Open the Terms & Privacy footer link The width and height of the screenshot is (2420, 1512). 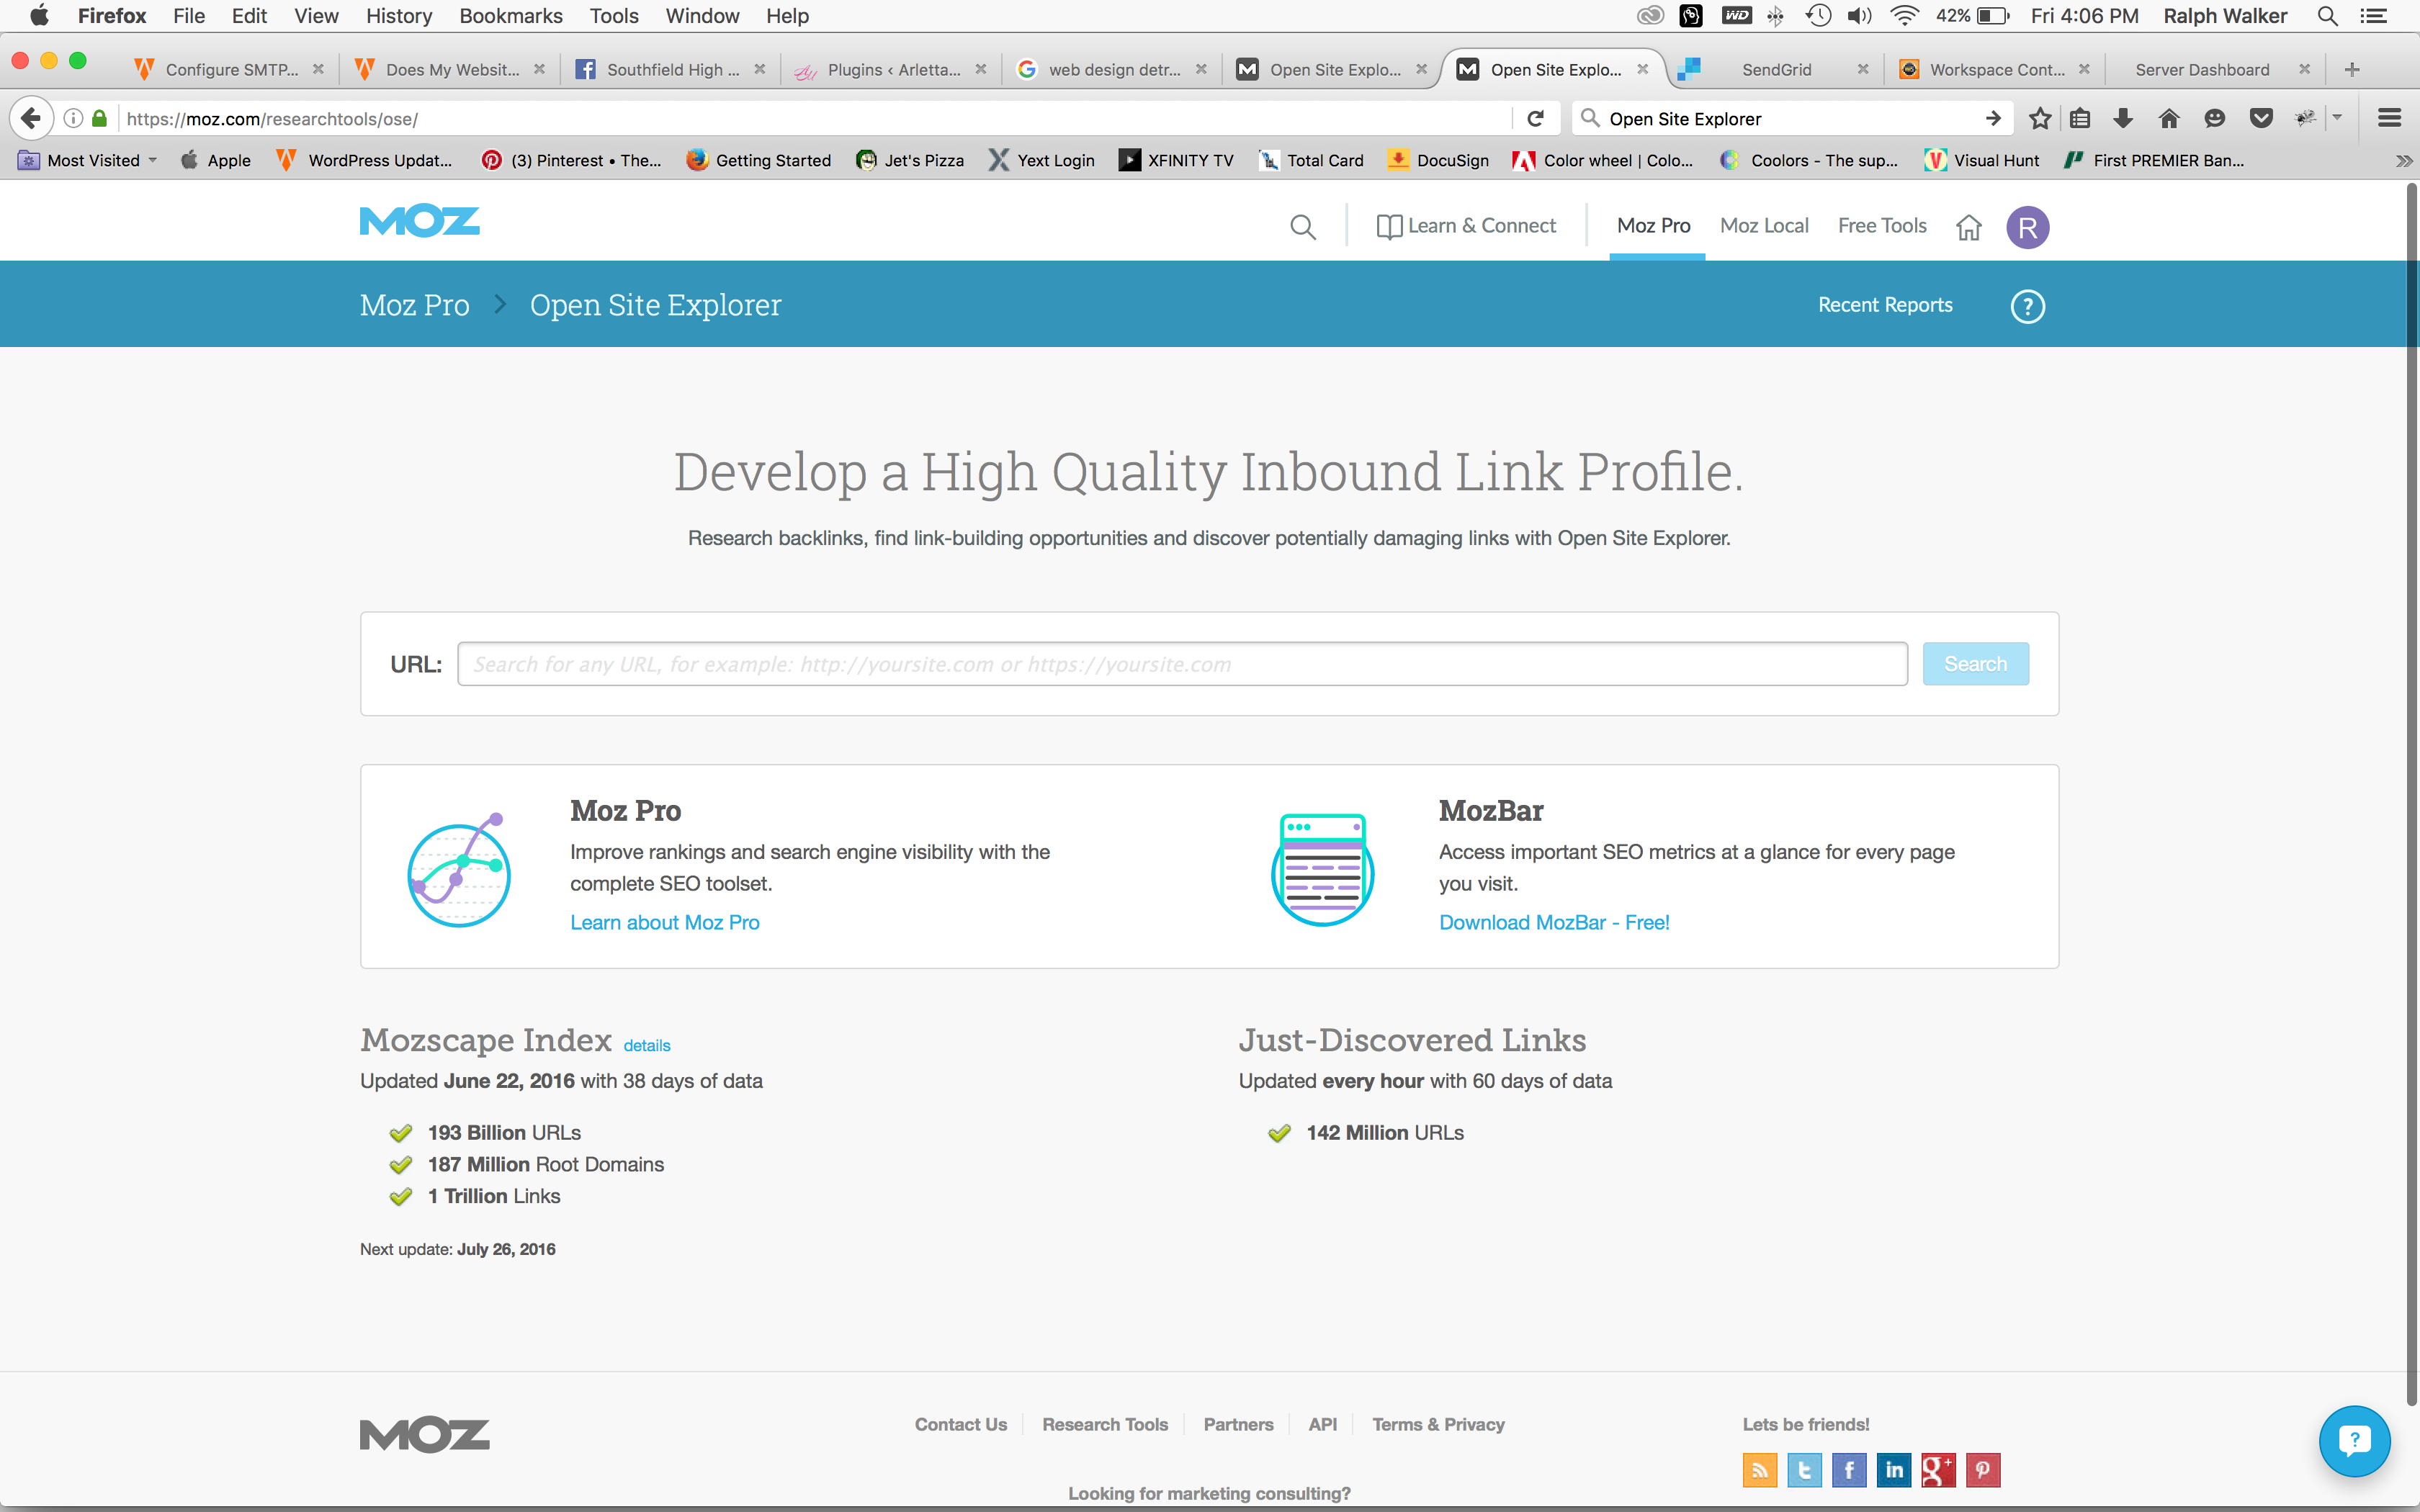pyautogui.click(x=1438, y=1424)
